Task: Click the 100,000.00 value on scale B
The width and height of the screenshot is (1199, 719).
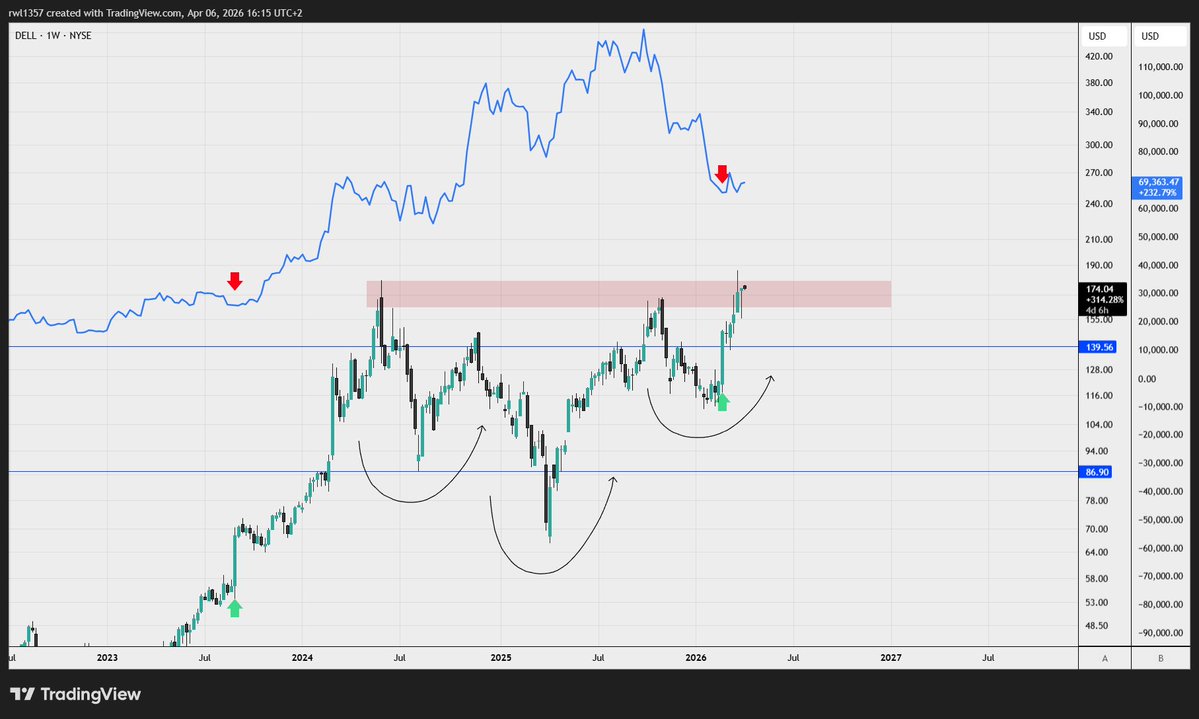Action: click(1160, 96)
